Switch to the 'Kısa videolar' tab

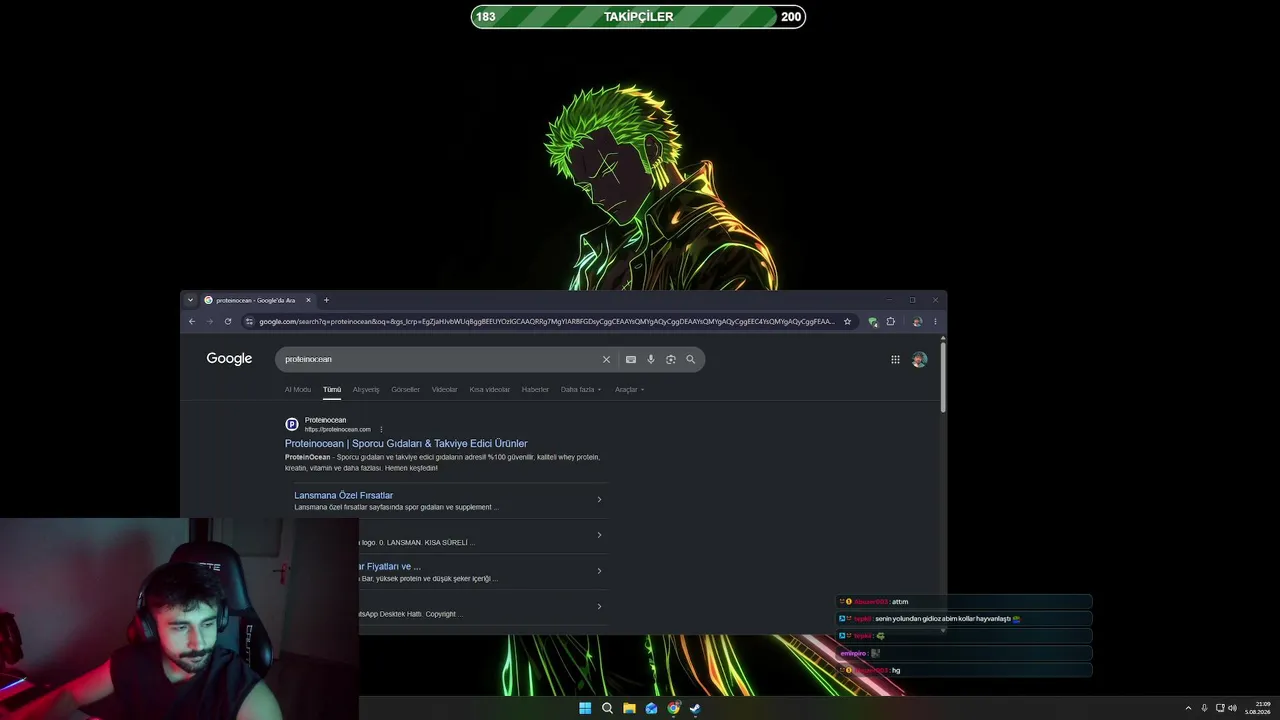pyautogui.click(x=490, y=390)
